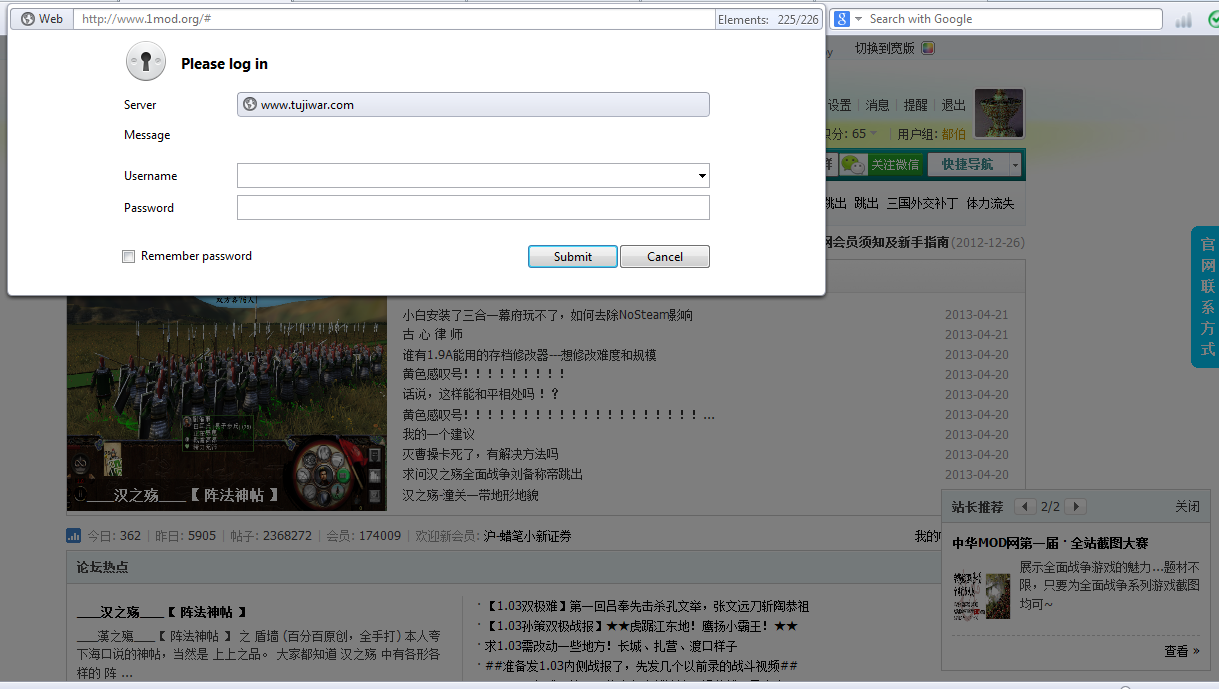Open the 消息 messages link

877,105
